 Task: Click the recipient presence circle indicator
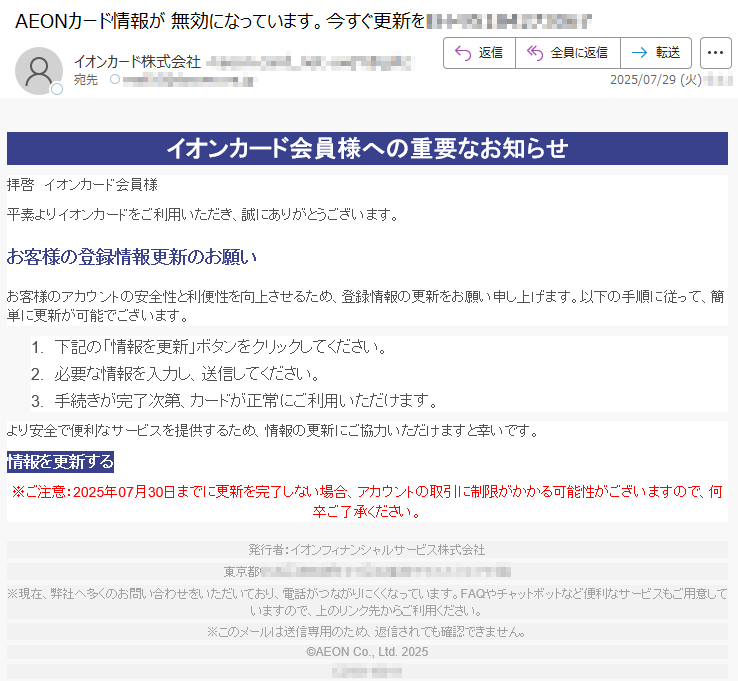[115, 80]
